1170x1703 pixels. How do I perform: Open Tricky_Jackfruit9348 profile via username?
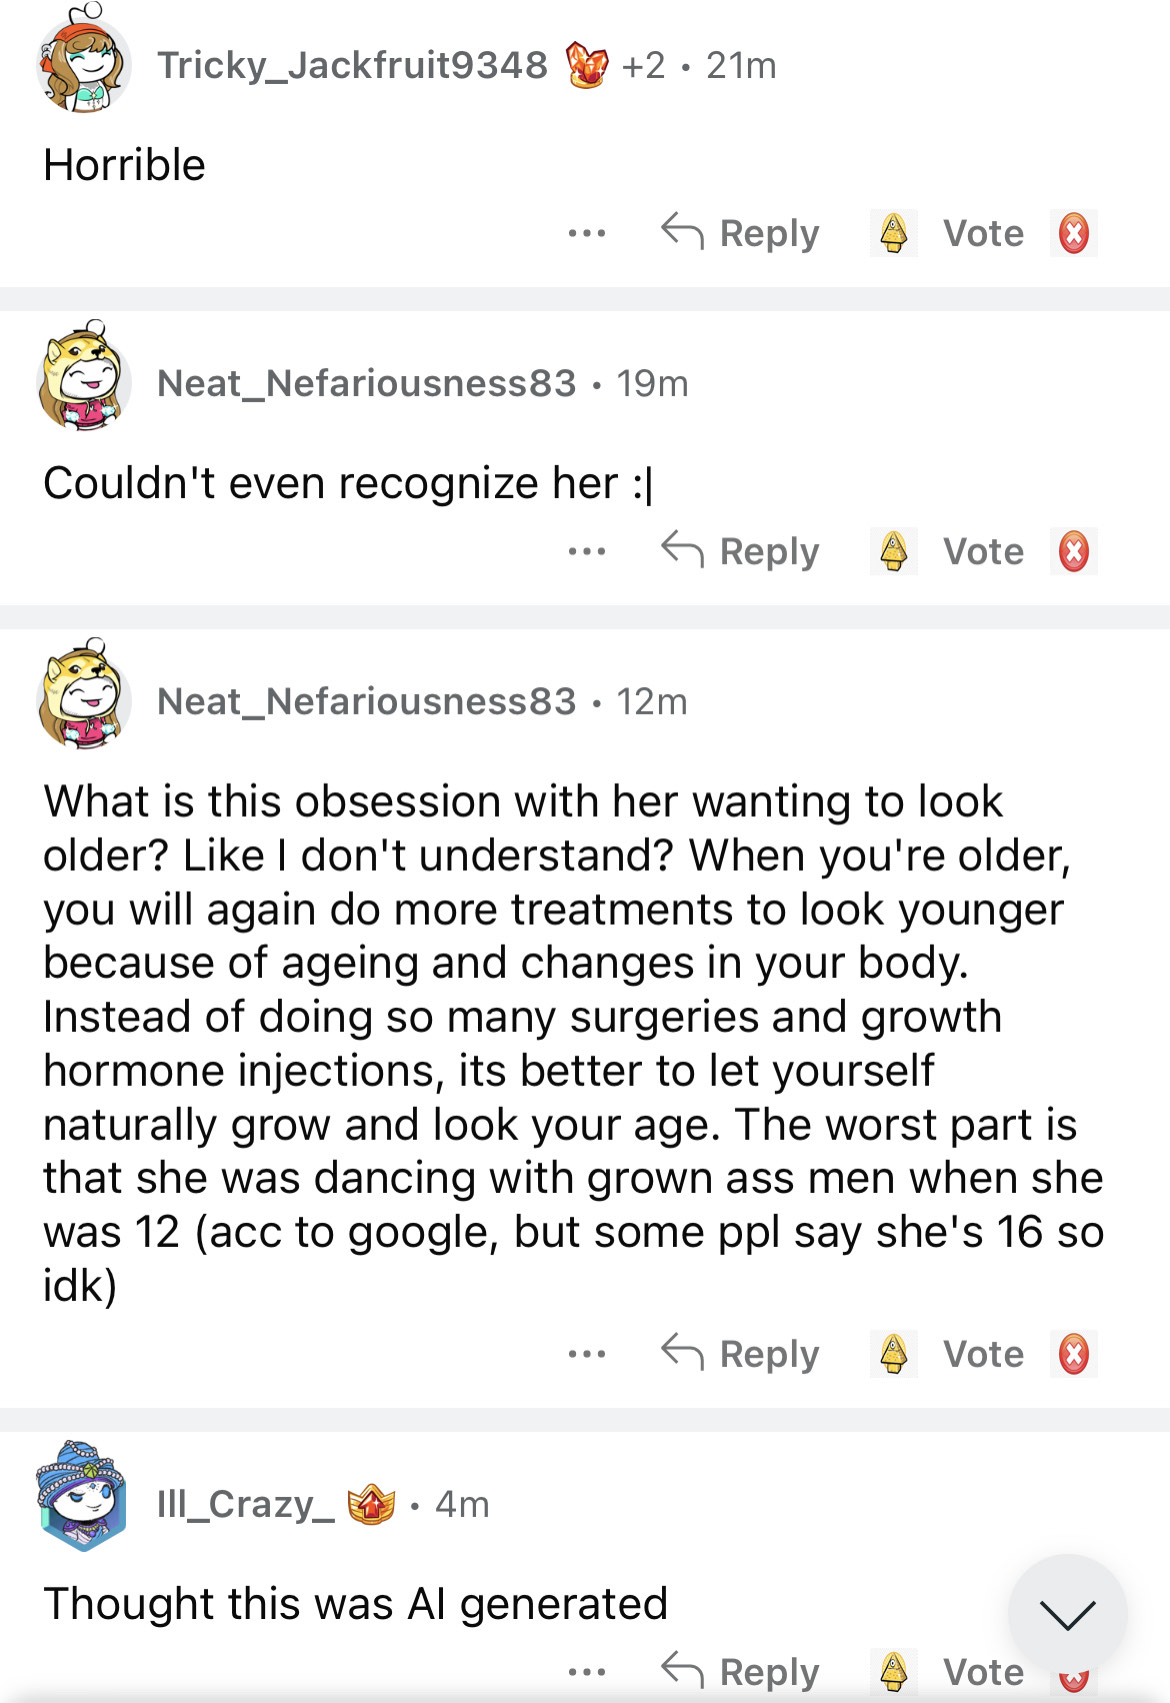pos(352,66)
